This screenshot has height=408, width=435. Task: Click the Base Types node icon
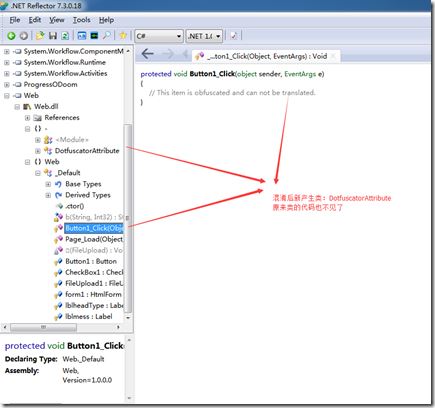(x=58, y=184)
